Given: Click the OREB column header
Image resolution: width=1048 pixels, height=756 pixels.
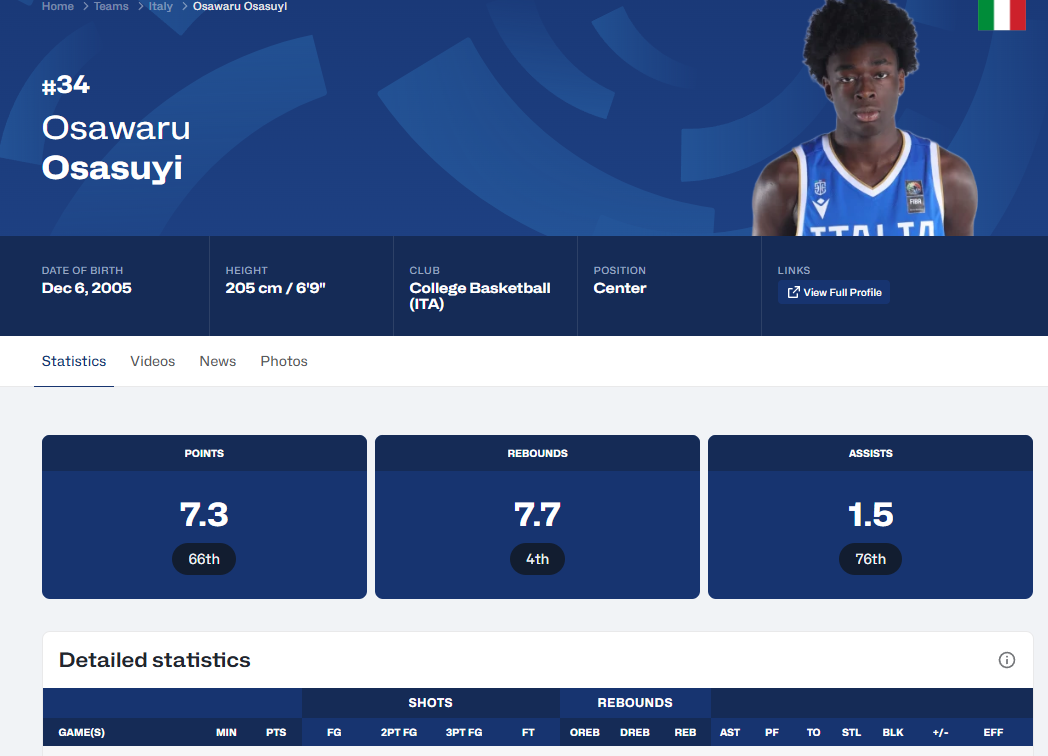Looking at the screenshot, I should click(585, 732).
